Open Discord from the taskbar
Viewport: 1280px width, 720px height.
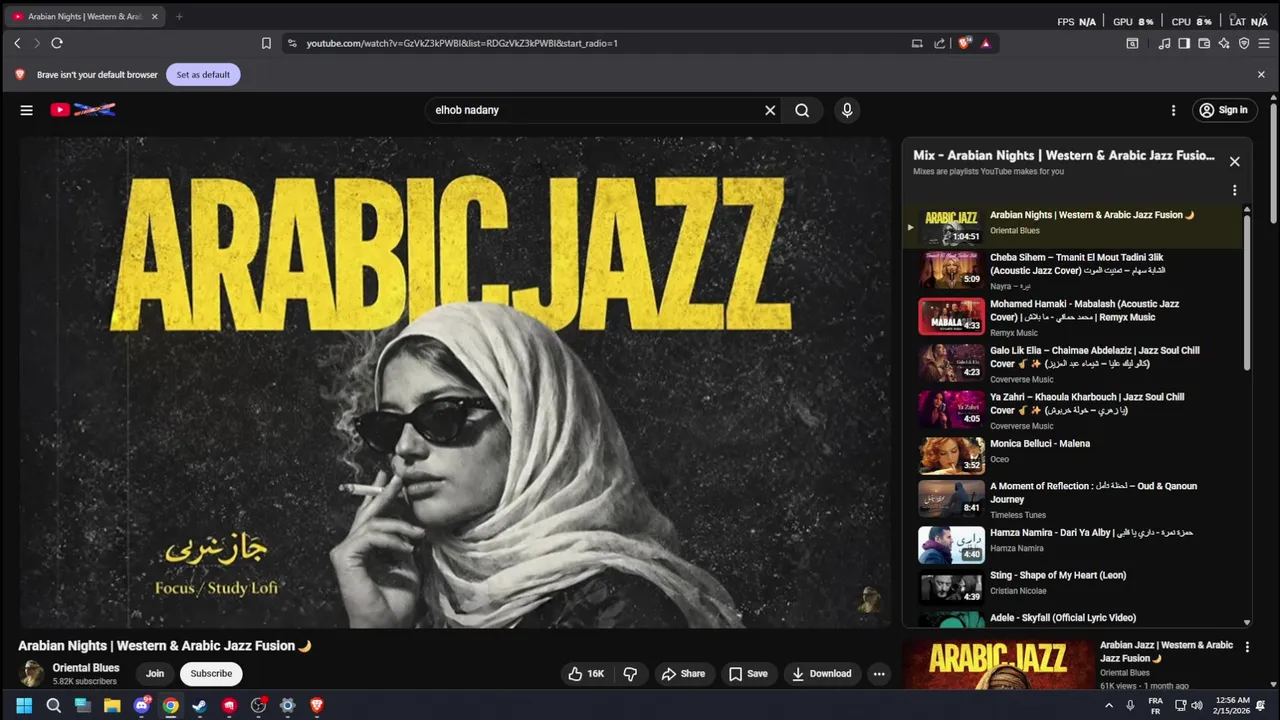click(141, 705)
